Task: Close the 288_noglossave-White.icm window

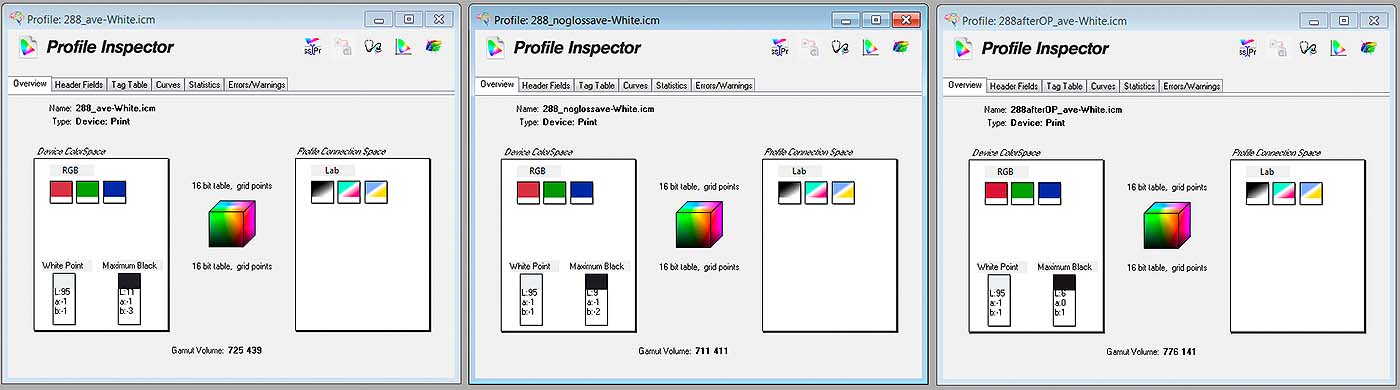Action: tap(906, 19)
